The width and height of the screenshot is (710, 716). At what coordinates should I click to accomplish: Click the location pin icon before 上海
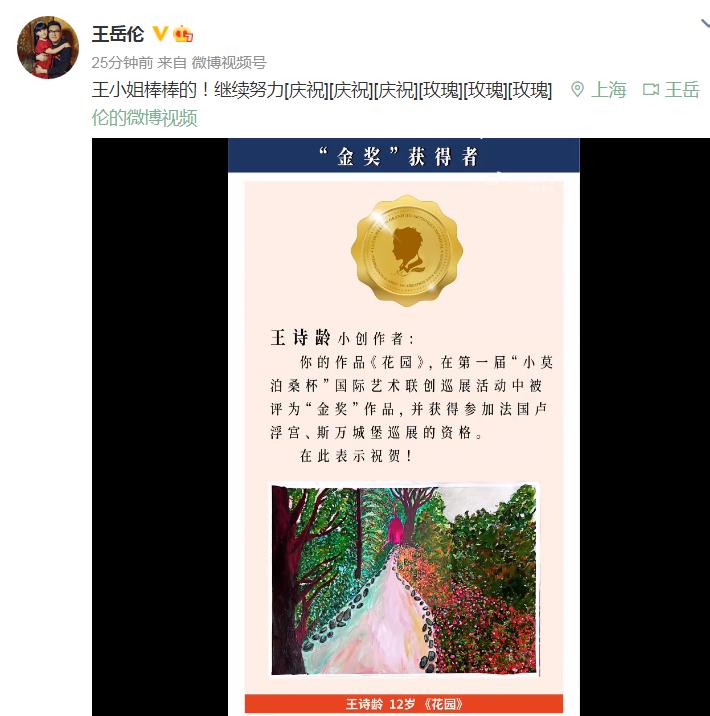click(577, 90)
